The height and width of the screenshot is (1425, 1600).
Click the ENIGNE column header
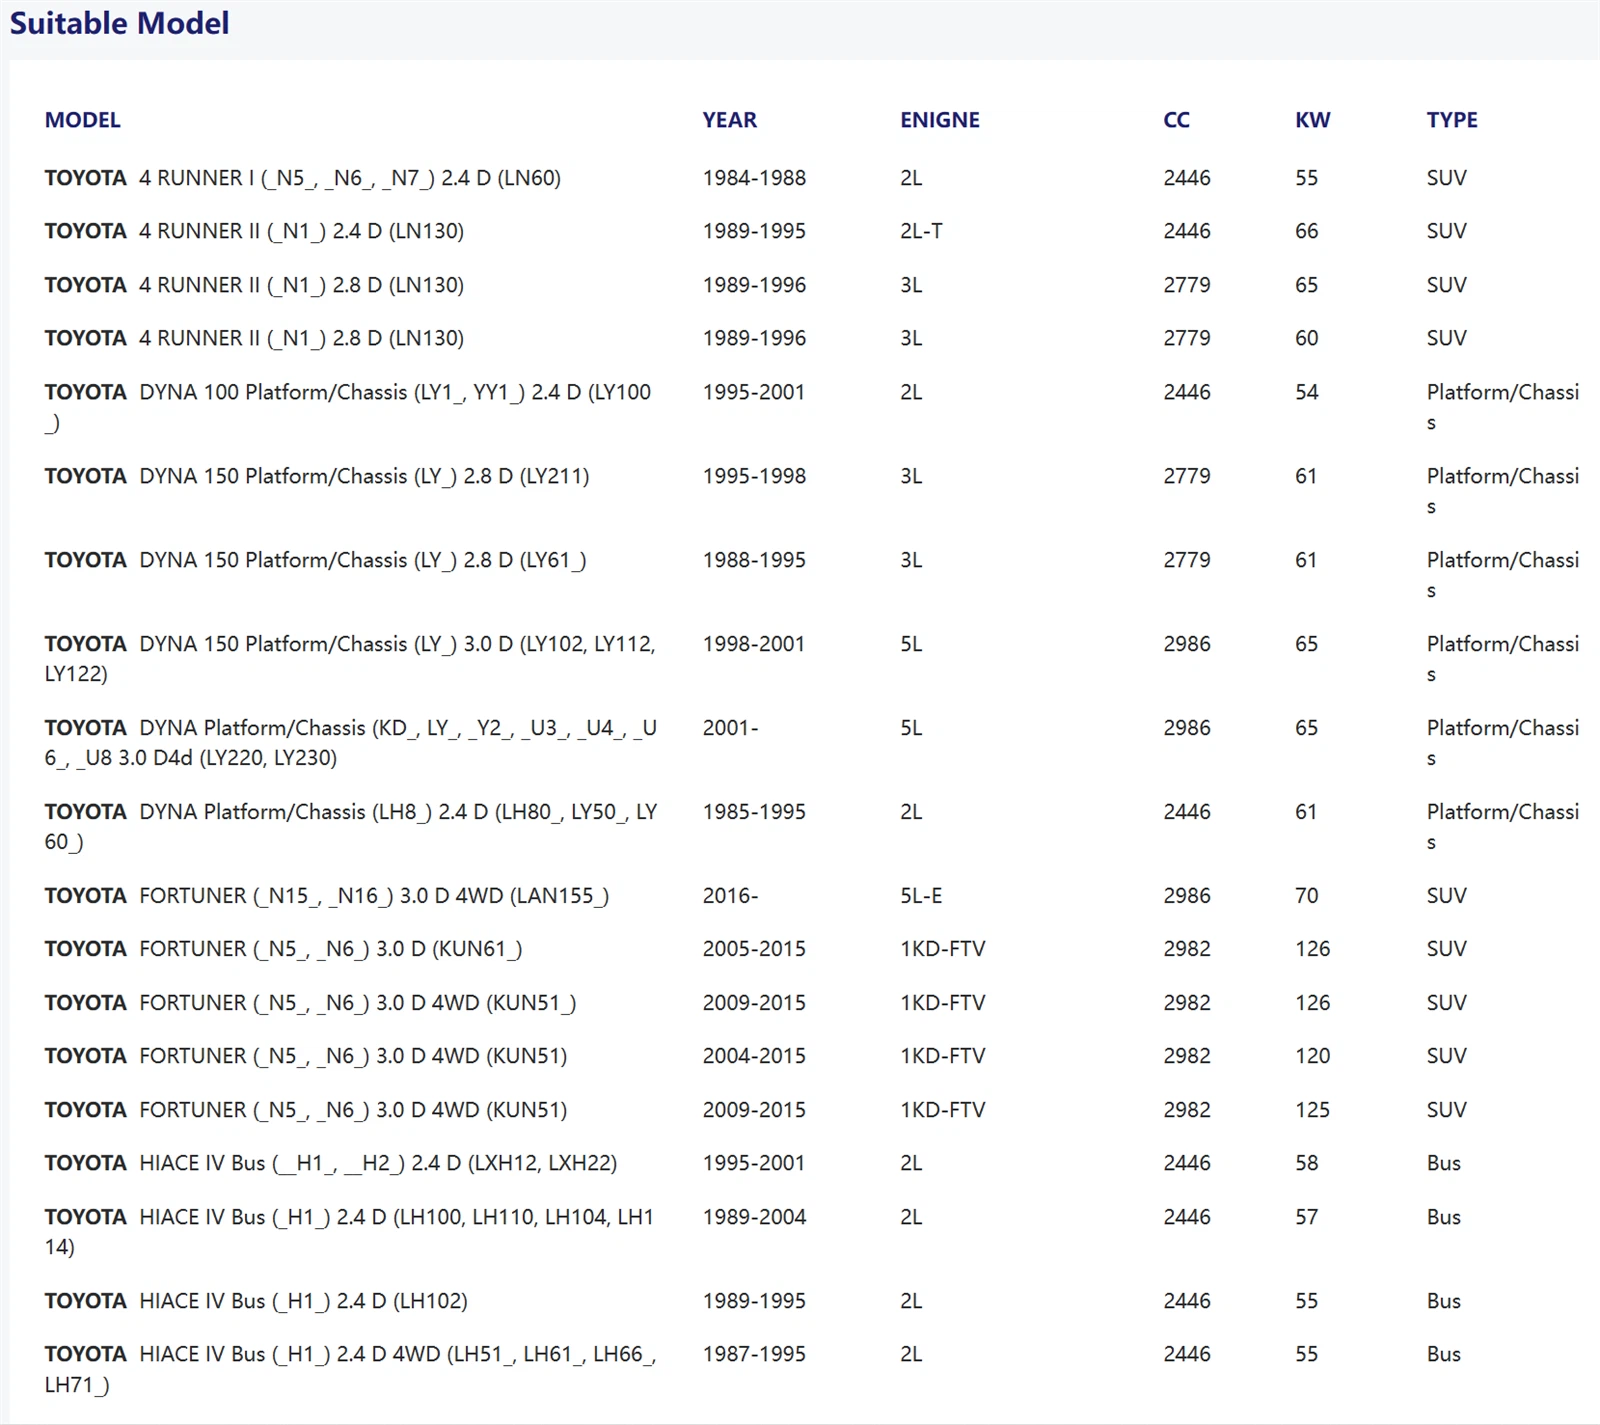tap(939, 120)
